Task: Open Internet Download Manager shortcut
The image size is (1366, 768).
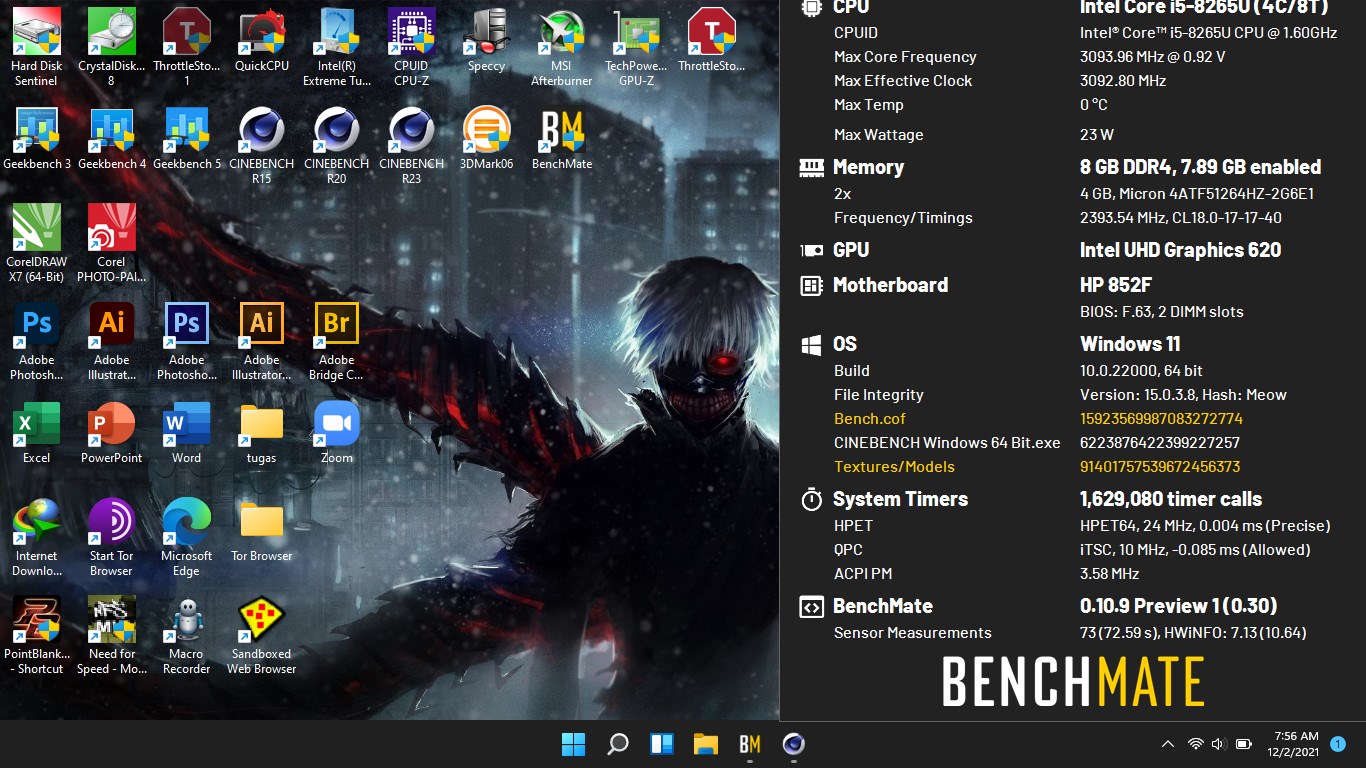Action: (x=37, y=537)
